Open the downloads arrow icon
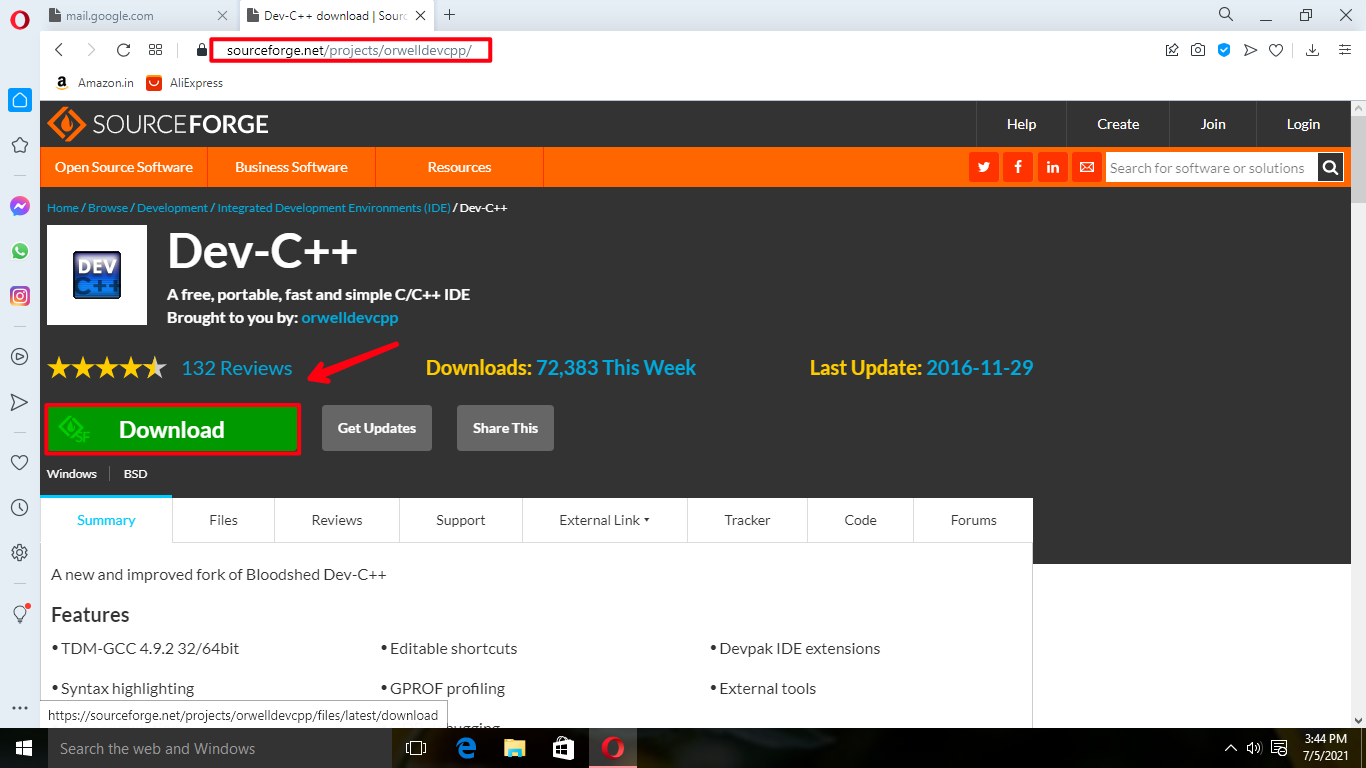1366x768 pixels. [x=1313, y=50]
